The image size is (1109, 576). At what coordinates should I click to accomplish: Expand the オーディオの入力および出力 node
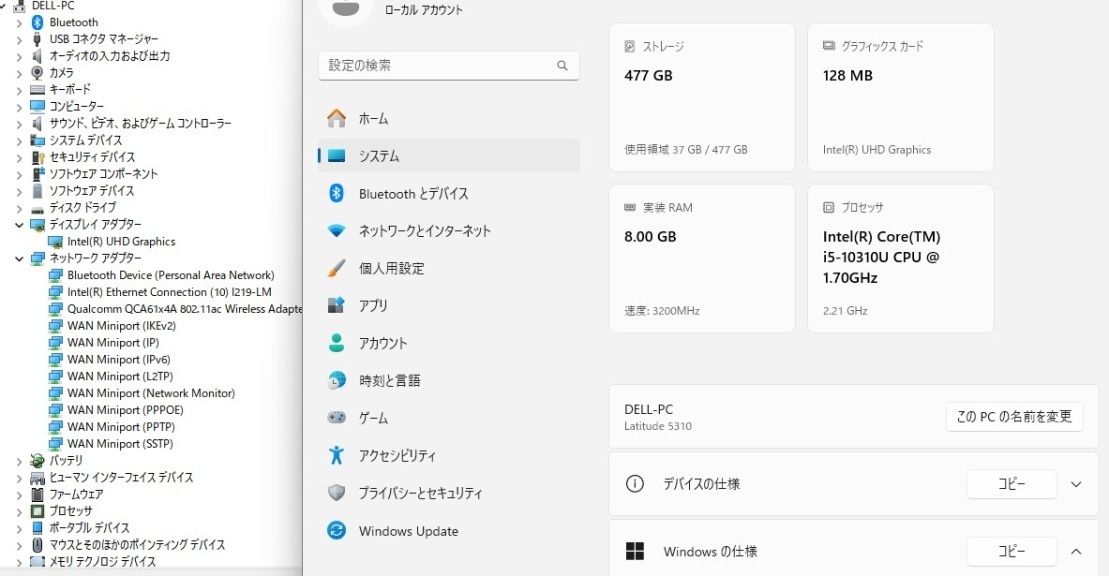coord(19,56)
